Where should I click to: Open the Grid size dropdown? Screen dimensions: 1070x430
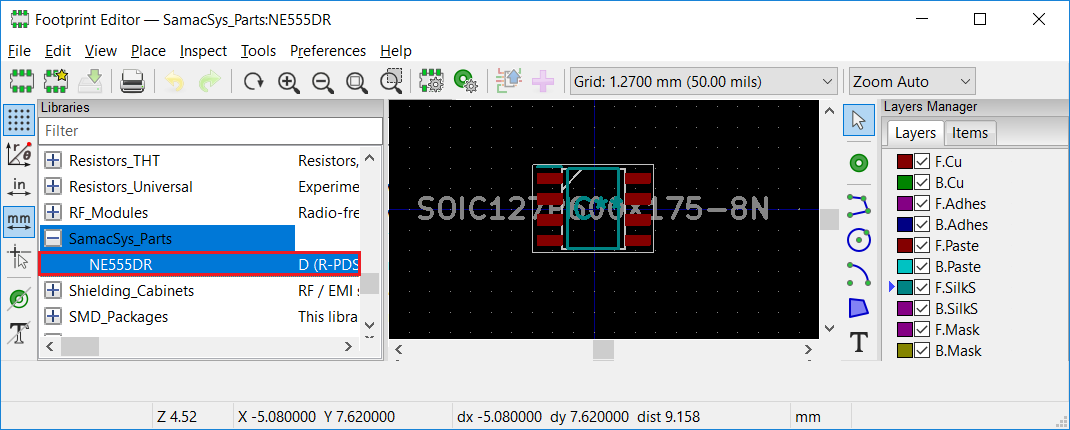(x=703, y=82)
